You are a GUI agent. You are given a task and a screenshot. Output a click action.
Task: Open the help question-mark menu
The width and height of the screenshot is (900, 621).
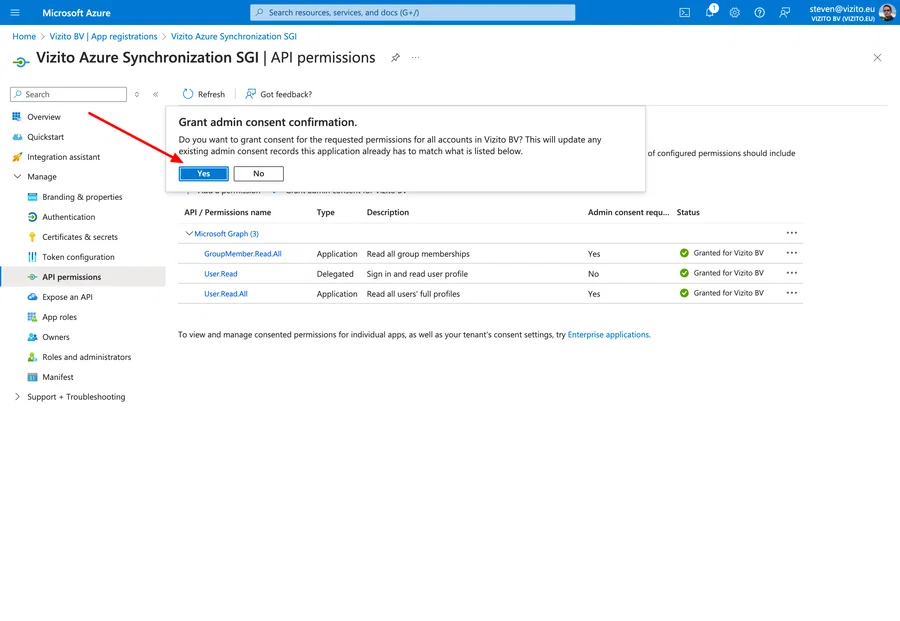(x=758, y=12)
